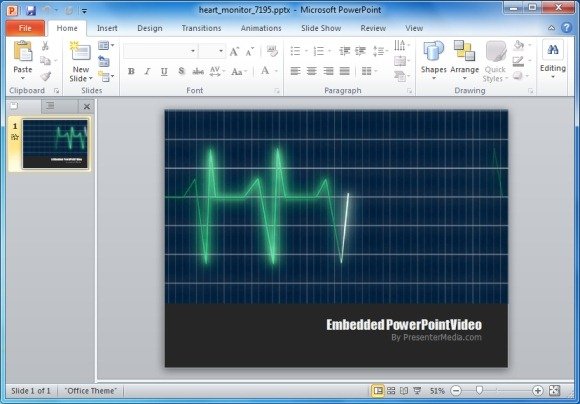580x404 pixels.
Task: Switch to Design tab
Action: [x=149, y=28]
